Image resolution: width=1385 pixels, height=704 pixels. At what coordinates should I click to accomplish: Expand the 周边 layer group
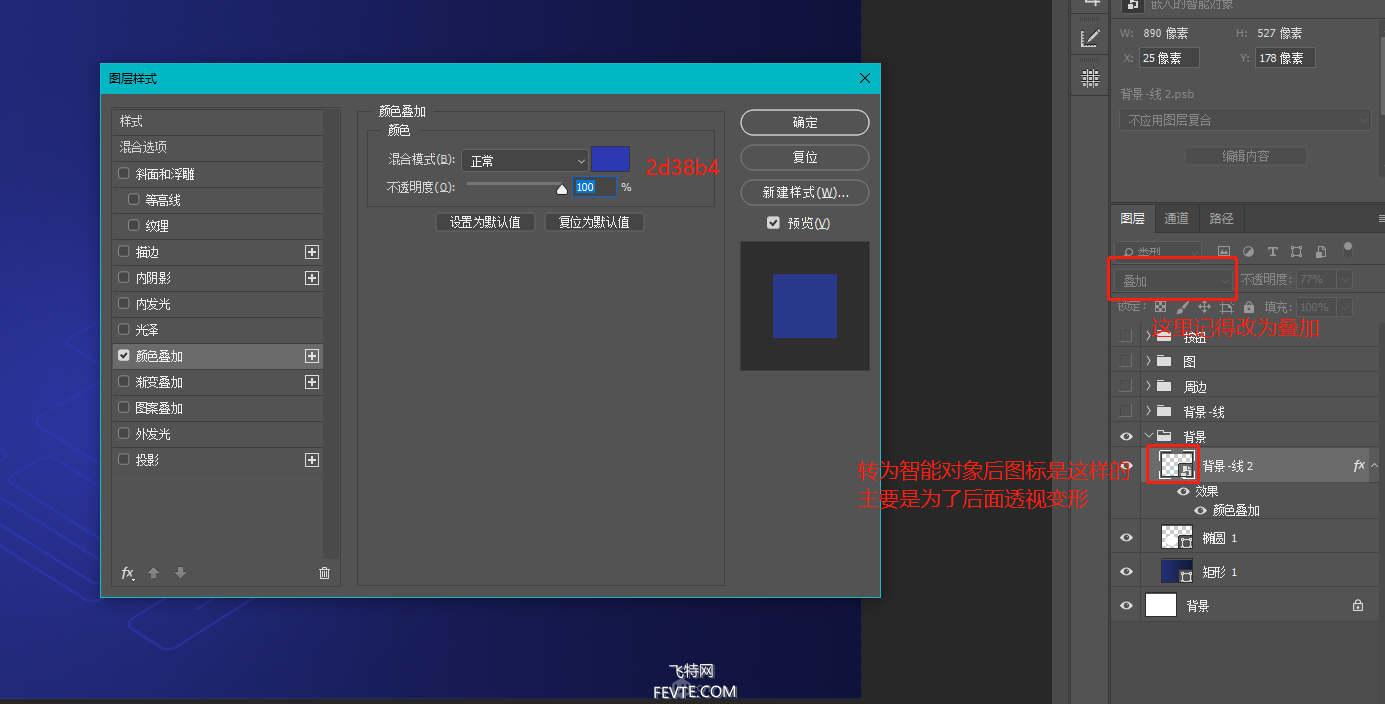(x=1148, y=386)
